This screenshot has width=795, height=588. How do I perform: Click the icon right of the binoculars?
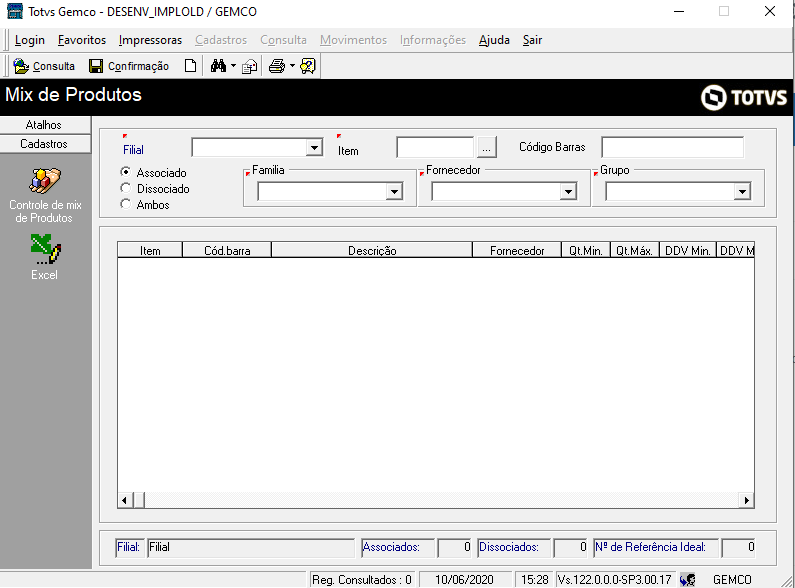(249, 66)
